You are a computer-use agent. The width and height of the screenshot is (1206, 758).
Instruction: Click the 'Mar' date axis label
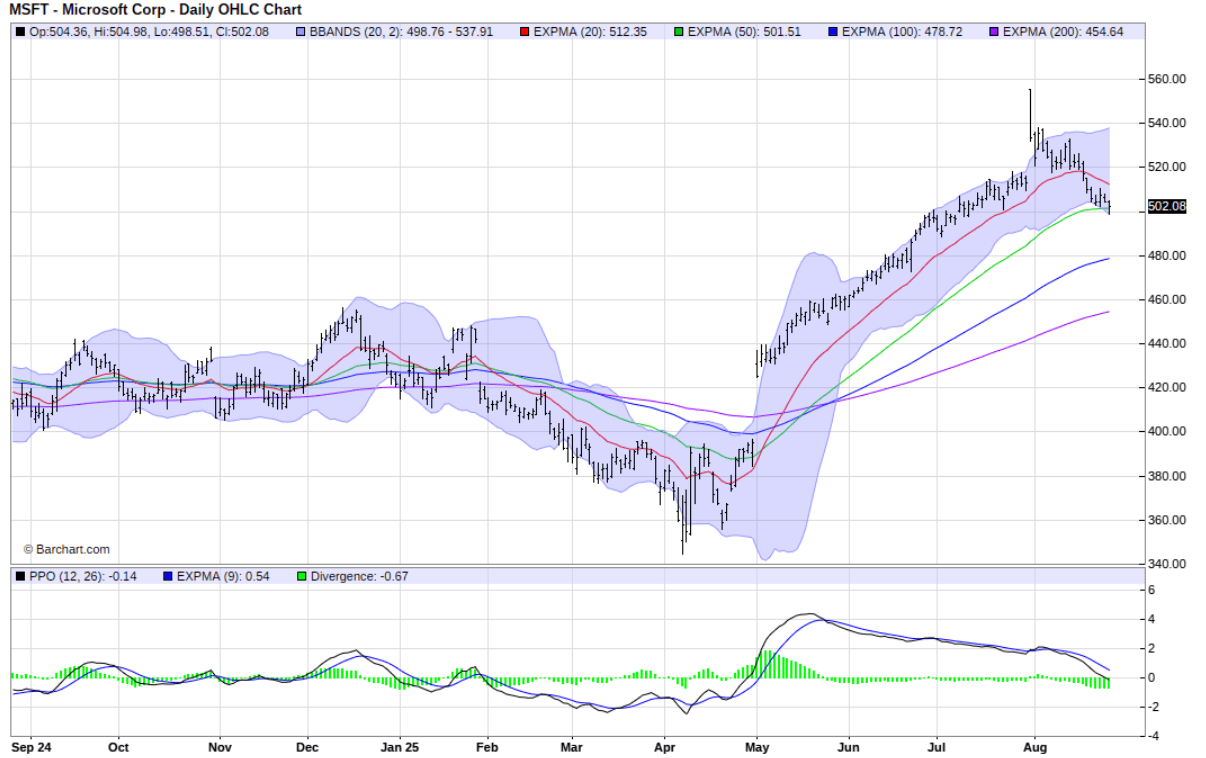(x=572, y=747)
